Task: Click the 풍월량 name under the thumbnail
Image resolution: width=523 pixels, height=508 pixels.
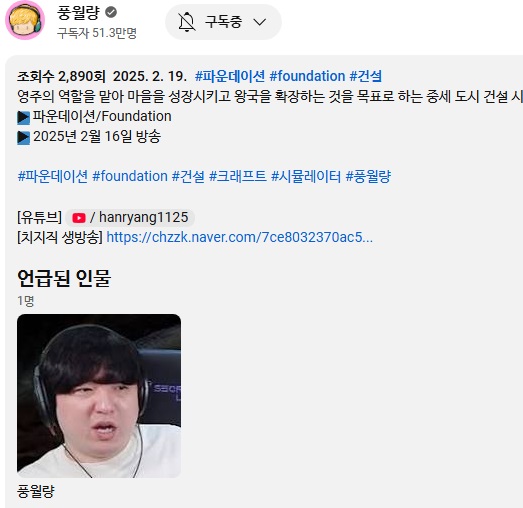Action: [36, 491]
